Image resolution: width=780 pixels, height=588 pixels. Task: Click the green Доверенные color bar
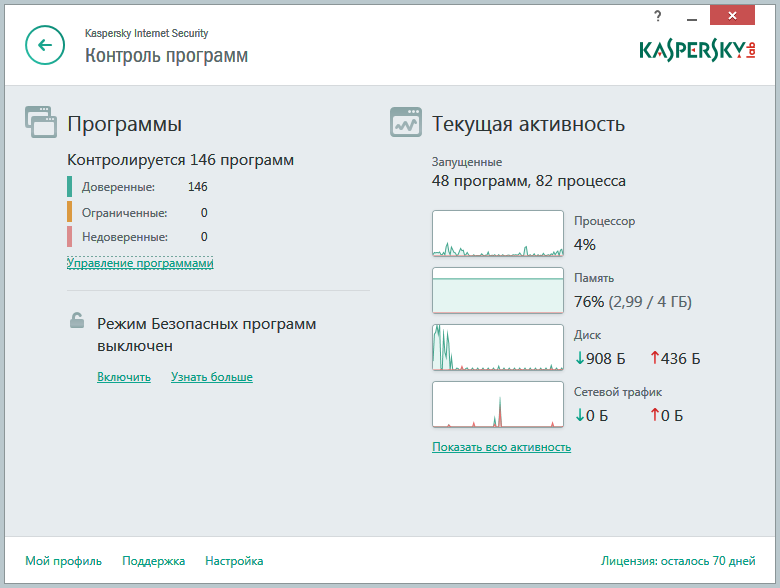click(70, 187)
